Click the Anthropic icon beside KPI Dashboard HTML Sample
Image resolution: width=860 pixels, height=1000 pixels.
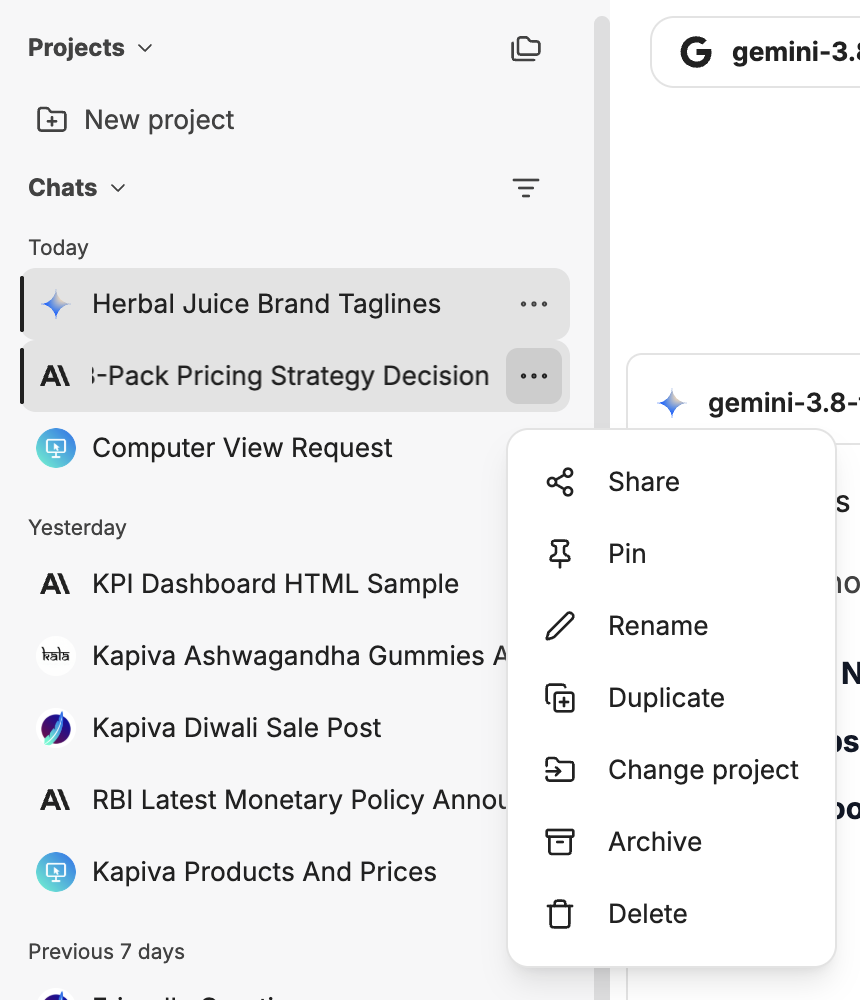click(56, 584)
